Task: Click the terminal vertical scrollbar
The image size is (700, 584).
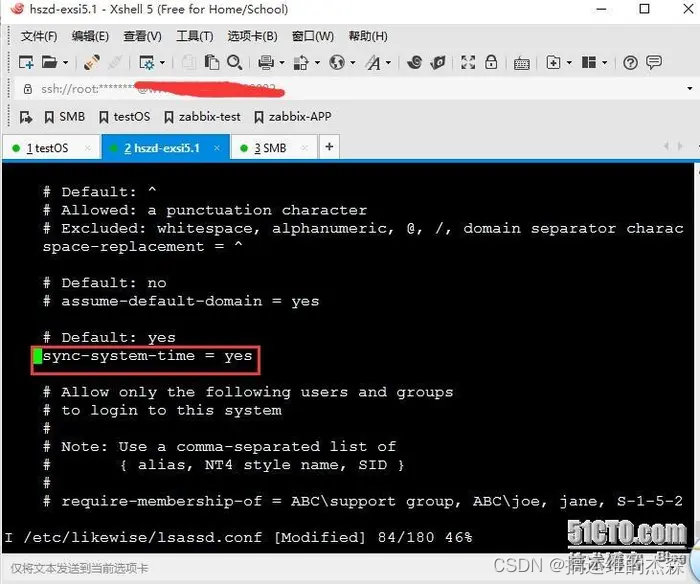Action: point(697,357)
